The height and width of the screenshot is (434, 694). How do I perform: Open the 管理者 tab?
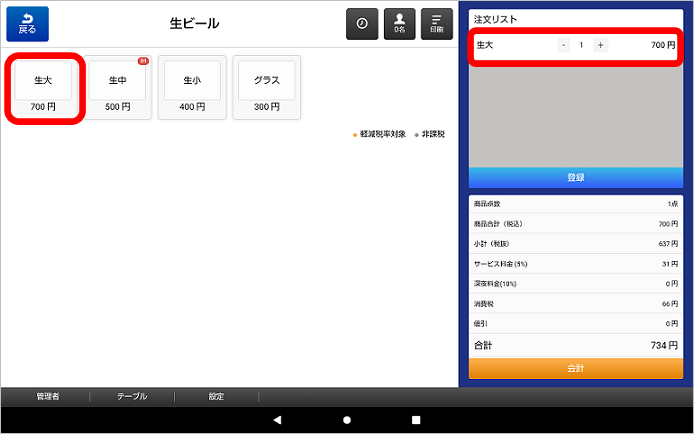coord(48,397)
